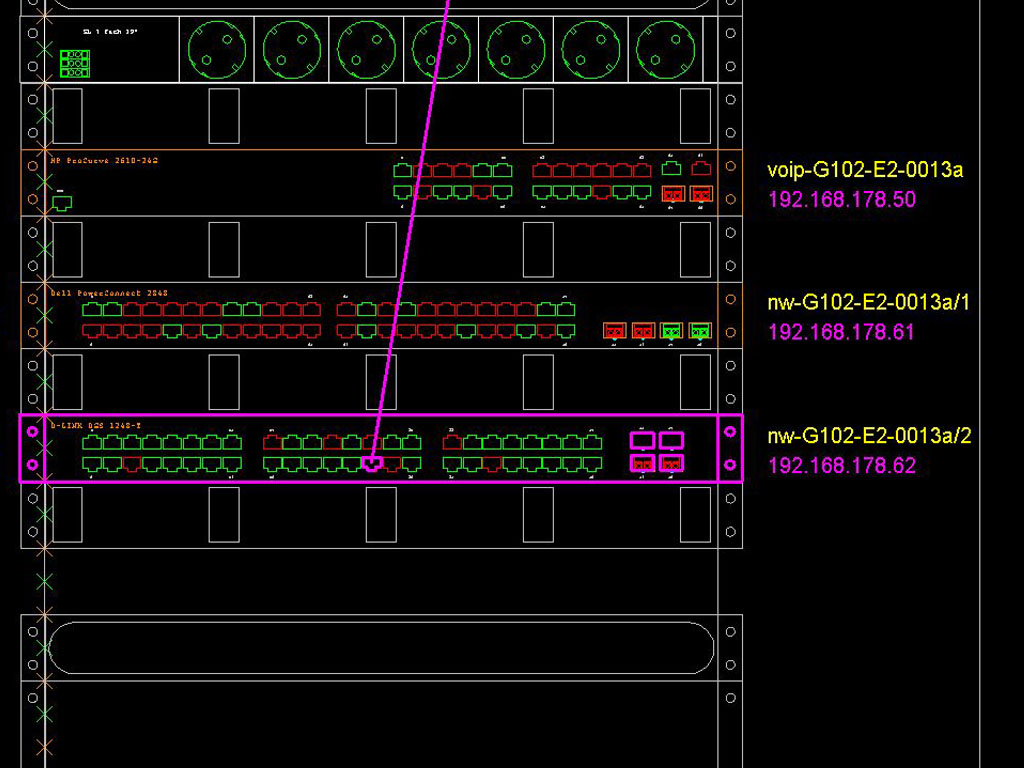Screen dimensions: 1024x768
Task: Click the Dell PowerConnect 2848 device name
Action: (108, 293)
